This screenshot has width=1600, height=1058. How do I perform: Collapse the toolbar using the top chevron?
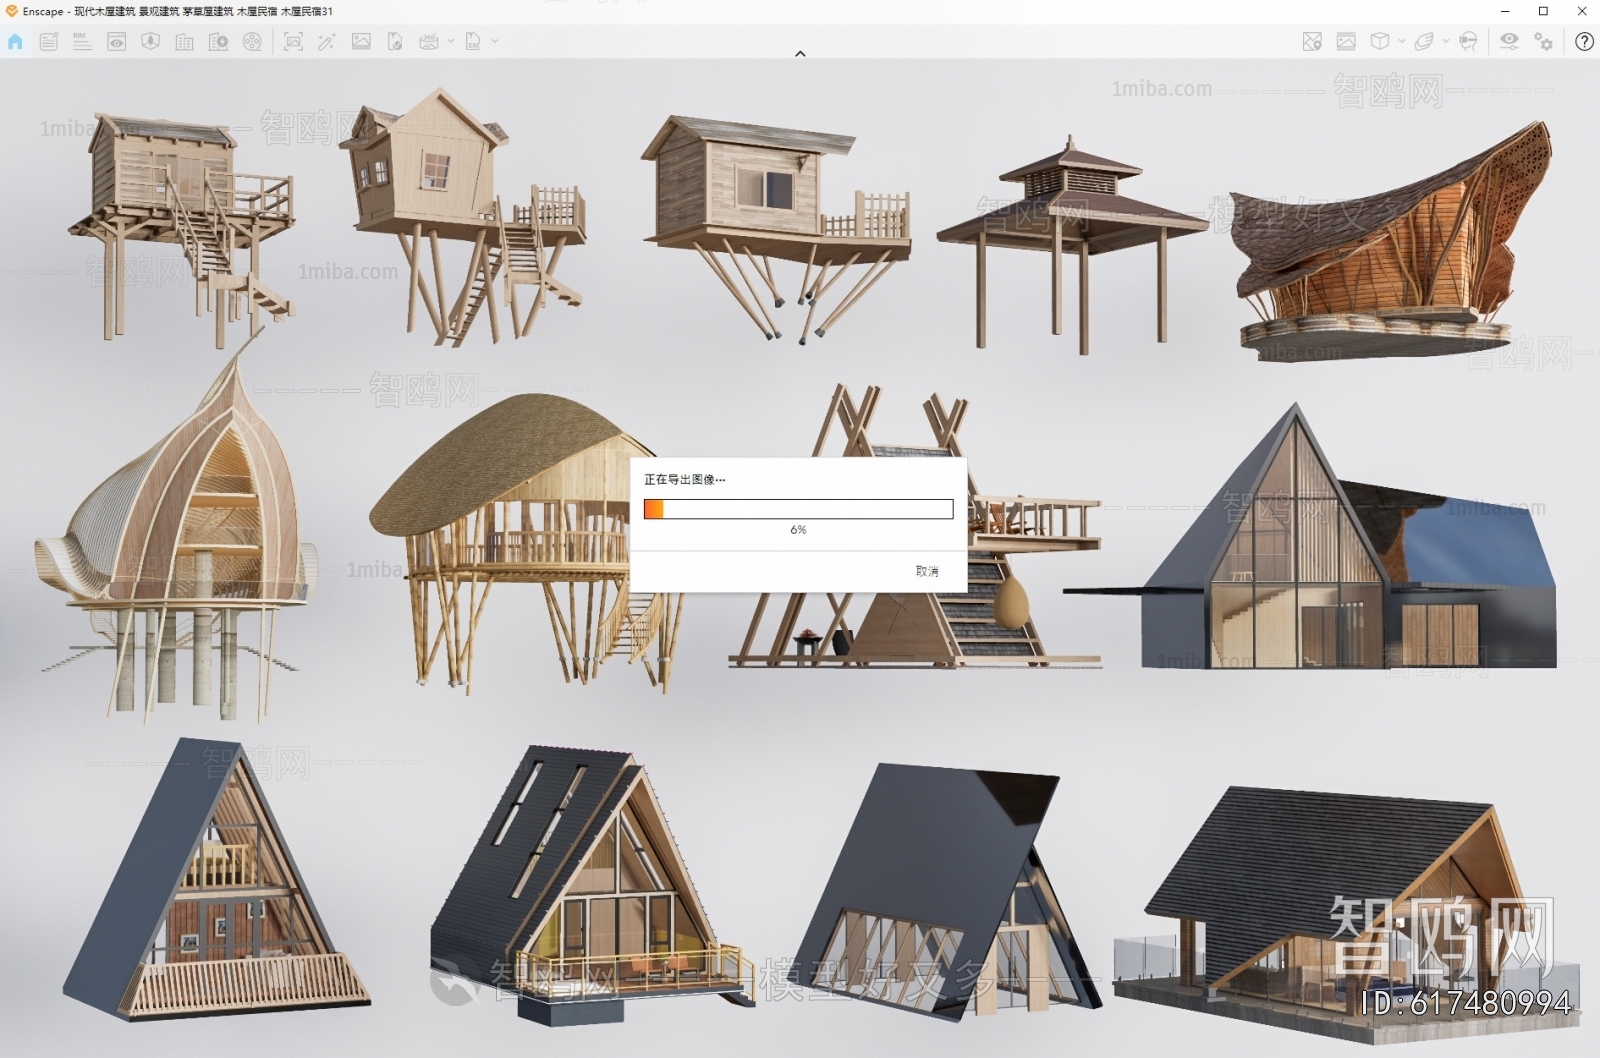pos(800,54)
